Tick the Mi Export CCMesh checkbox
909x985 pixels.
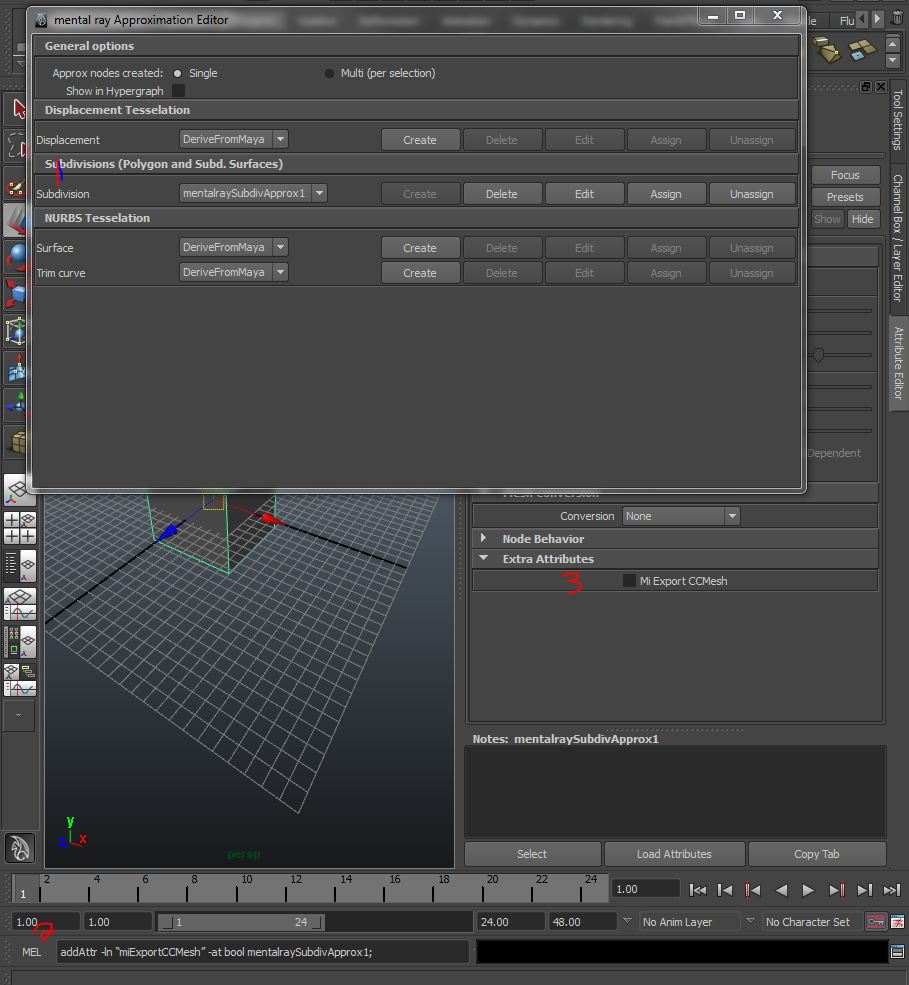pyautogui.click(x=629, y=581)
